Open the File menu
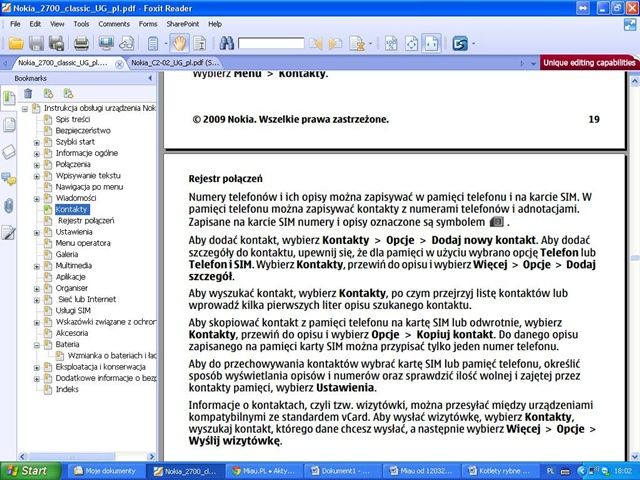Image resolution: width=640 pixels, height=480 pixels. tap(15, 24)
